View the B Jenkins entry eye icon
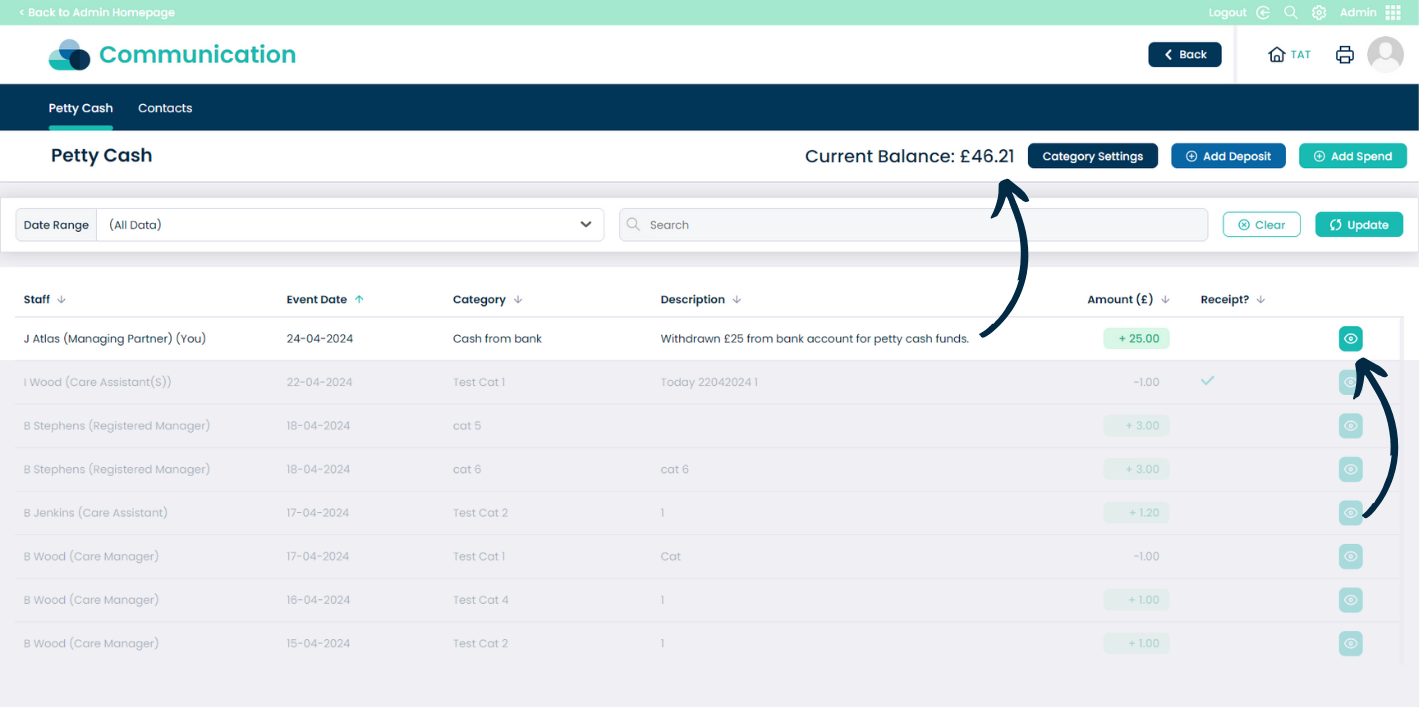This screenshot has width=1422, height=709. point(1351,513)
